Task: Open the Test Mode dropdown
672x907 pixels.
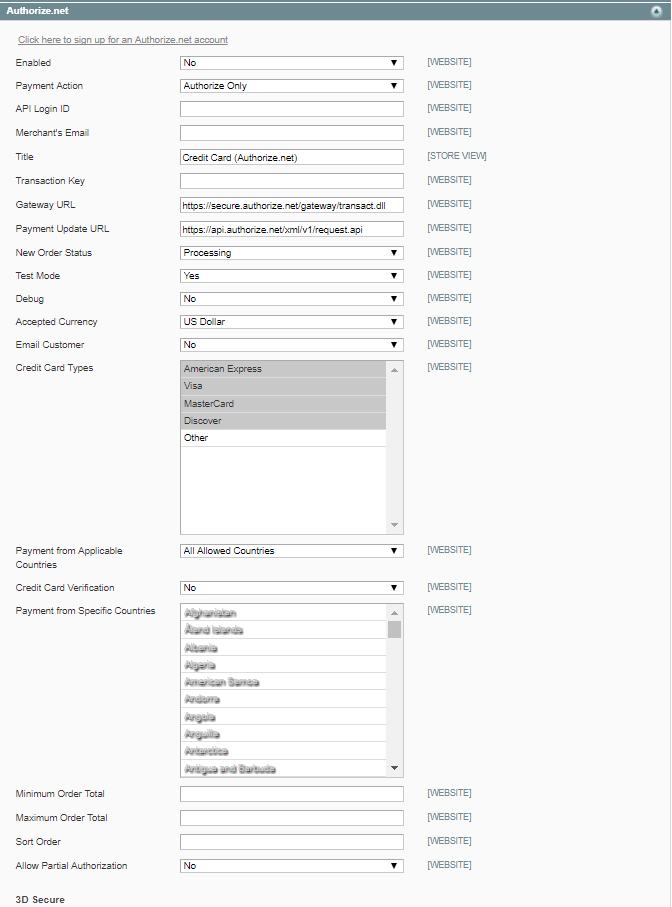Action: coord(291,276)
